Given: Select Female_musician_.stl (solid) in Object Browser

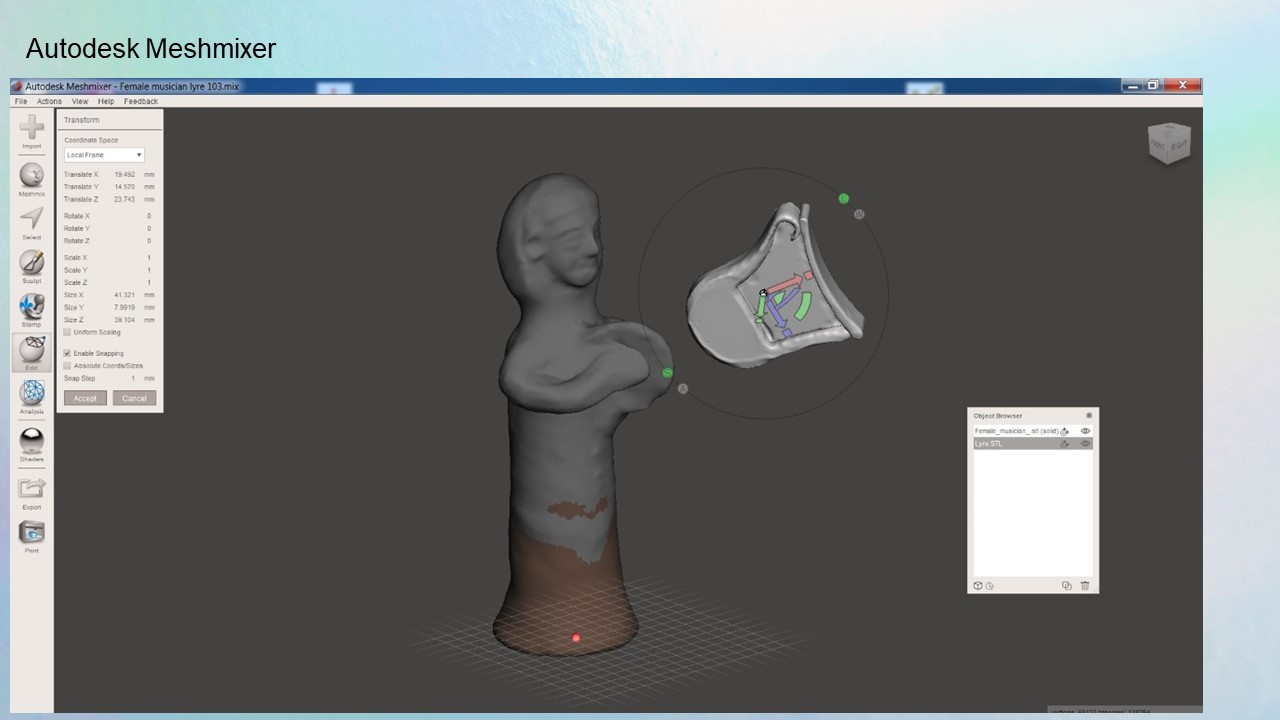Looking at the screenshot, I should 1033,431.
